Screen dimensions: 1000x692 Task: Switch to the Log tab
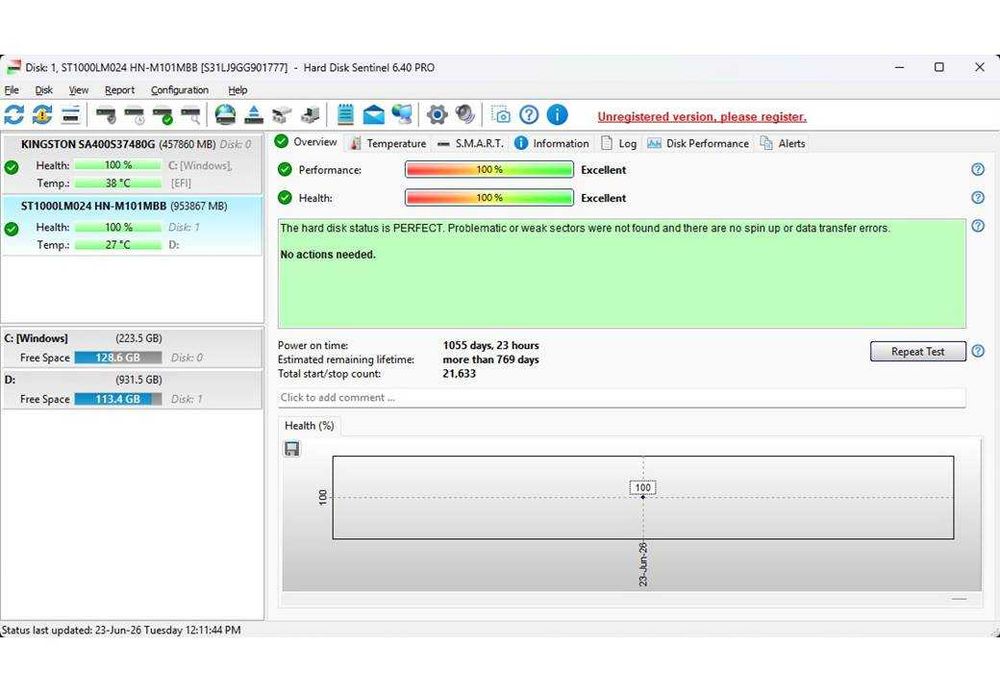coord(619,144)
